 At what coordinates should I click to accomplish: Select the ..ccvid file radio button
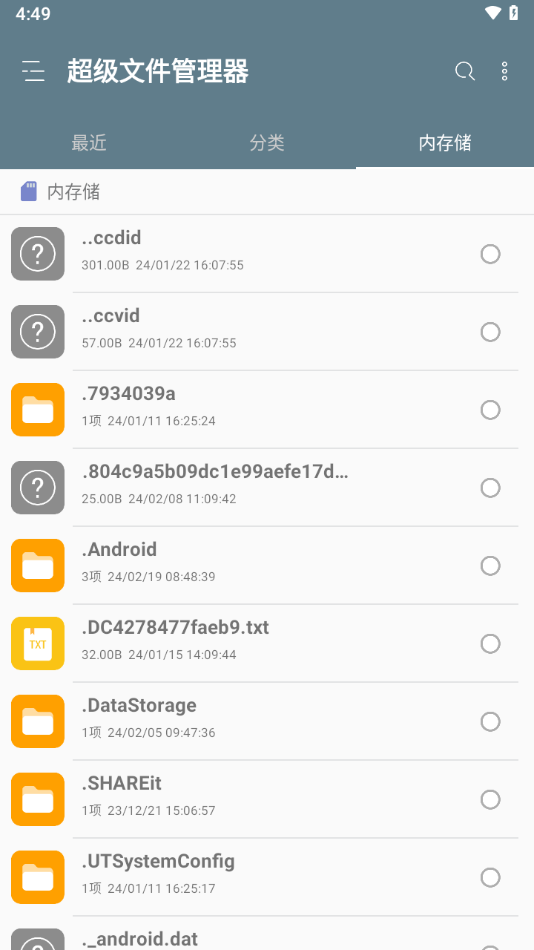pos(490,332)
